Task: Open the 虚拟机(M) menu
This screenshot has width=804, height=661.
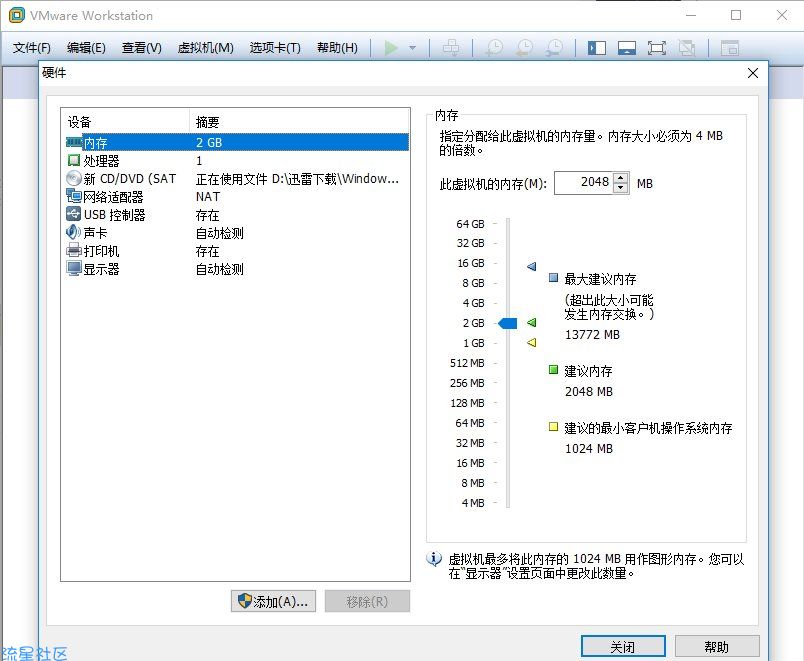Action: (206, 48)
